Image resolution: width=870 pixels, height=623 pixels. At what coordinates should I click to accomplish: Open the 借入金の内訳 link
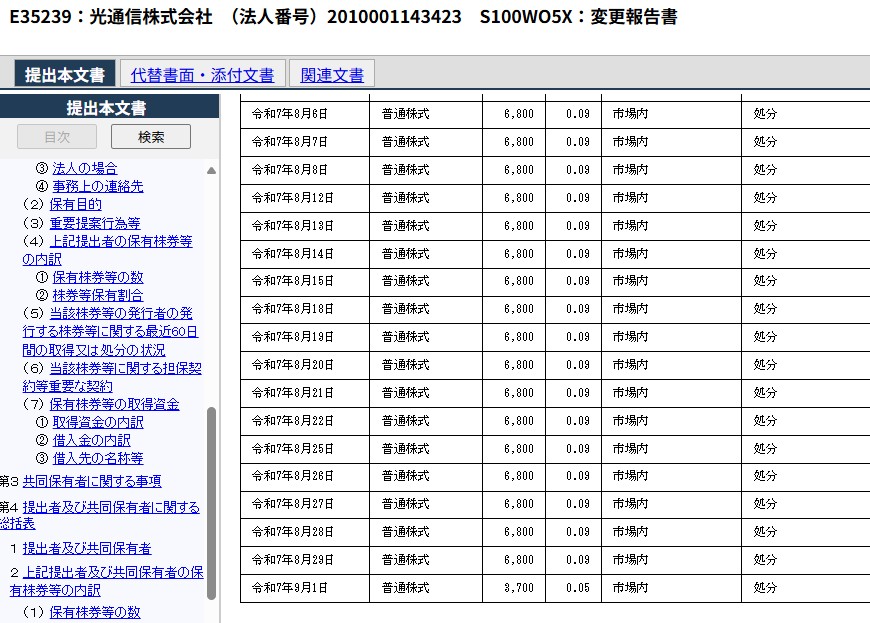click(92, 440)
